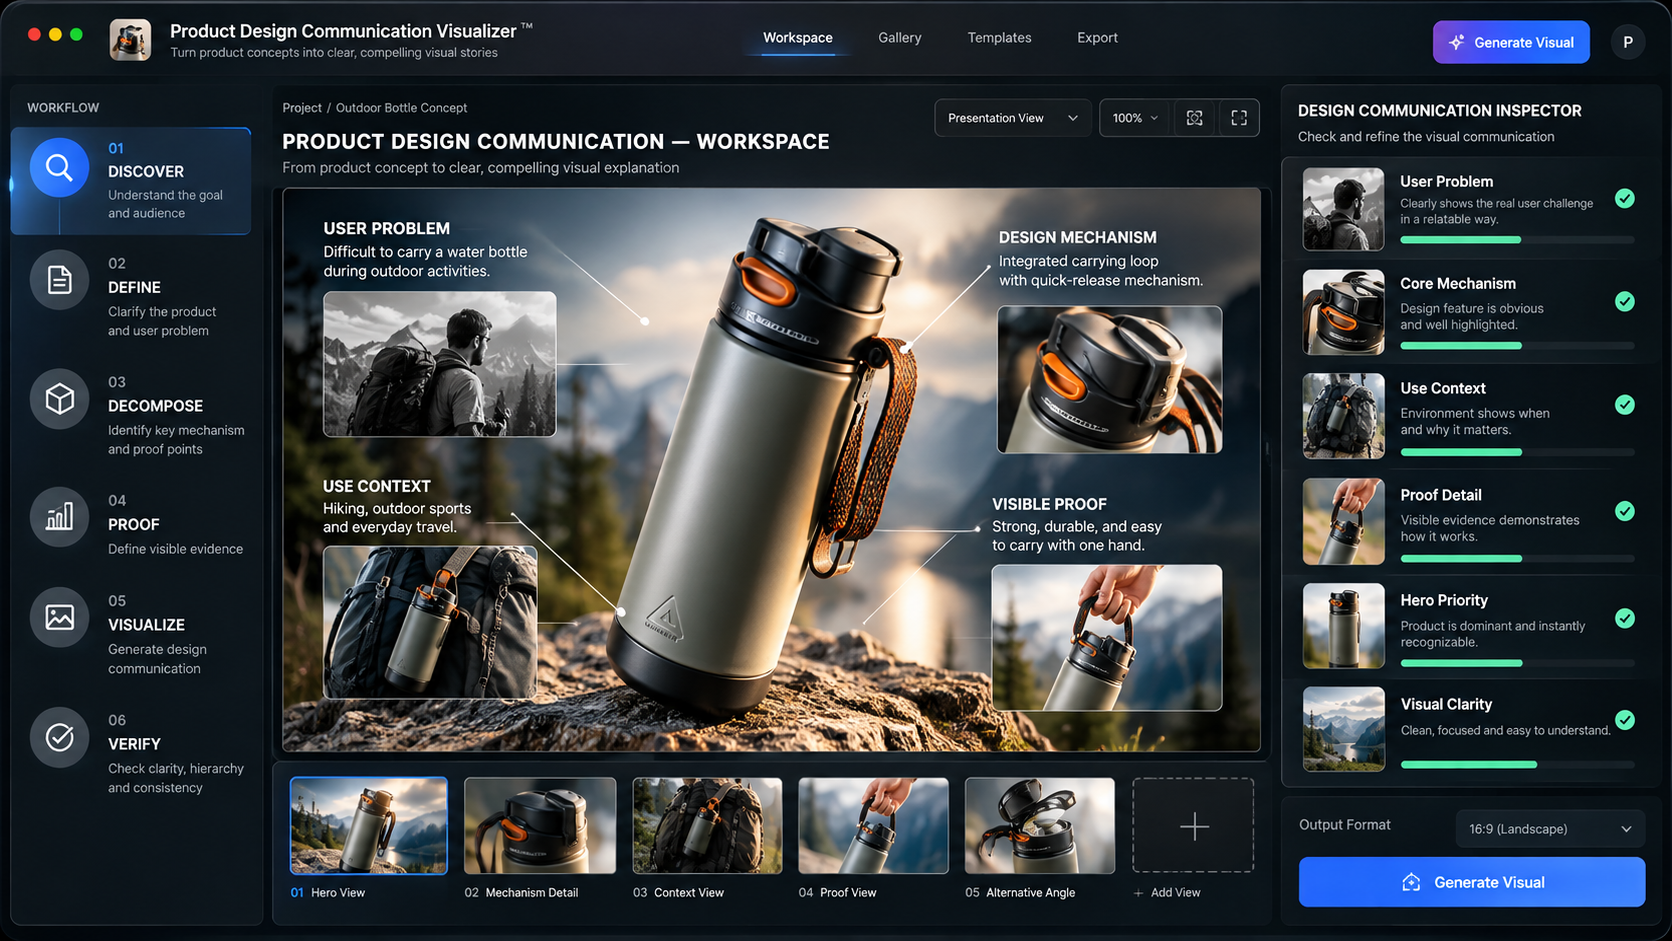Click the fullscreen expand icon
Image resolution: width=1672 pixels, height=941 pixels.
[x=1239, y=118]
